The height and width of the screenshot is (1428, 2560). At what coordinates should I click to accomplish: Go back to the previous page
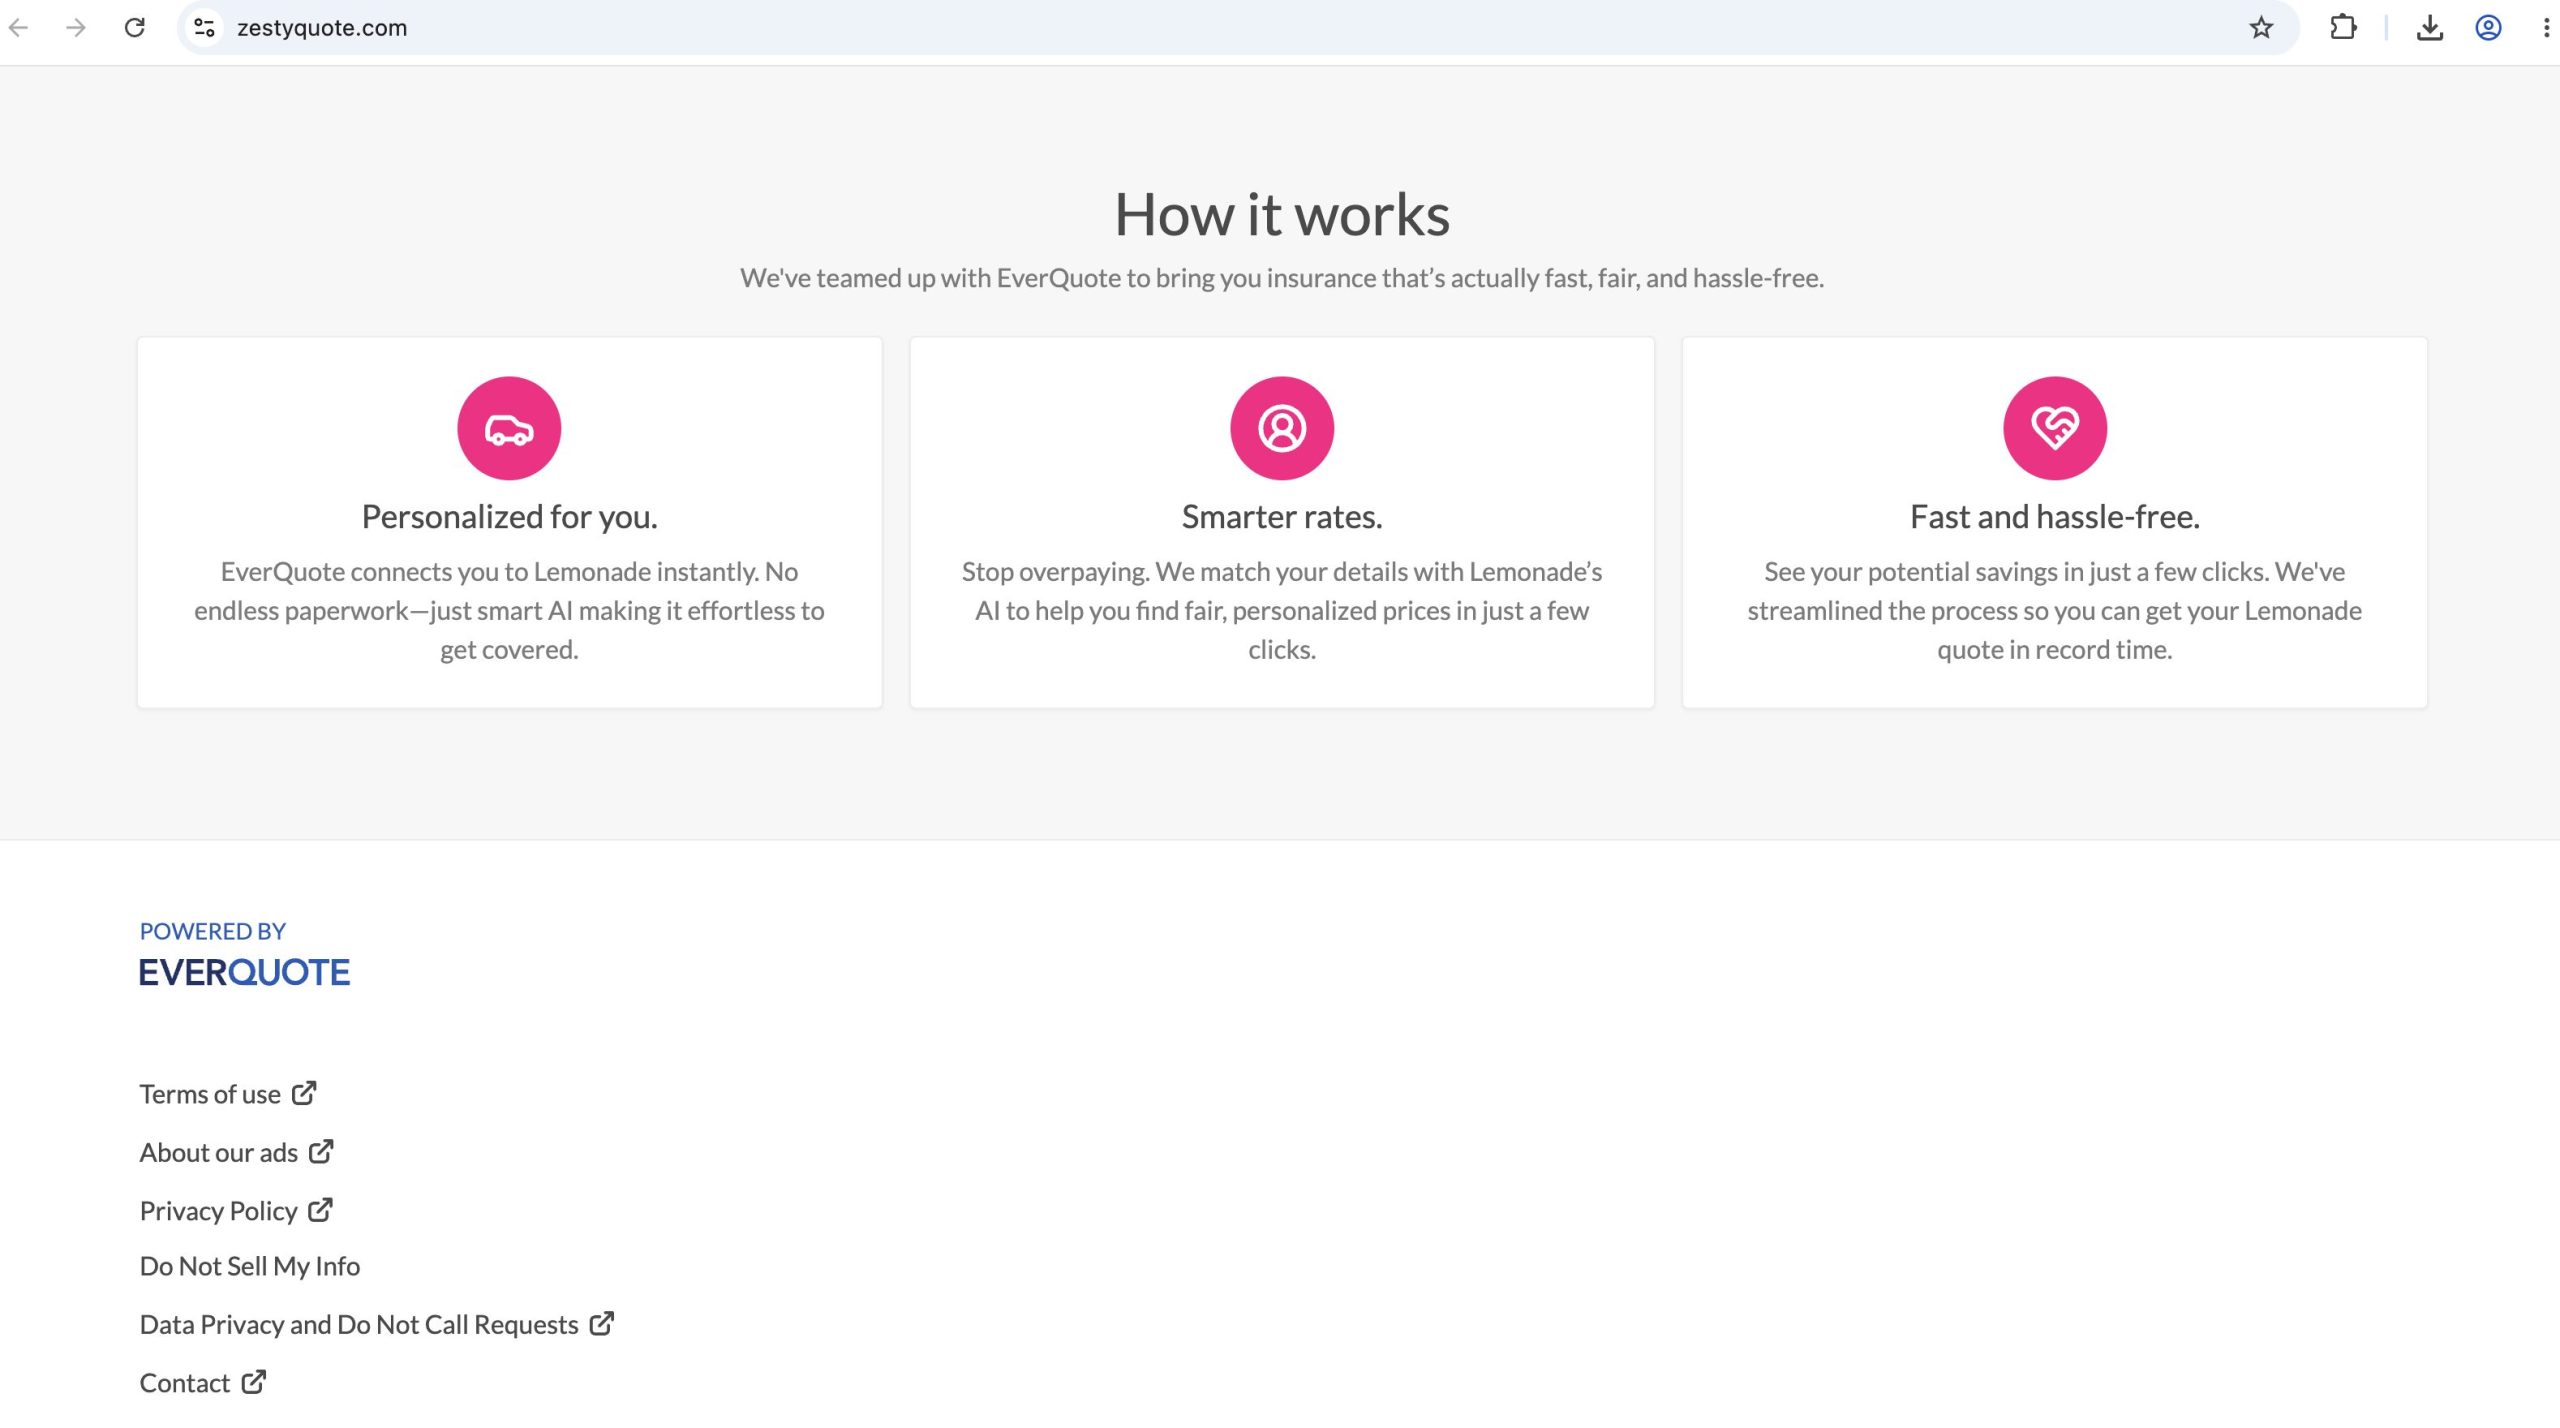pyautogui.click(x=19, y=28)
